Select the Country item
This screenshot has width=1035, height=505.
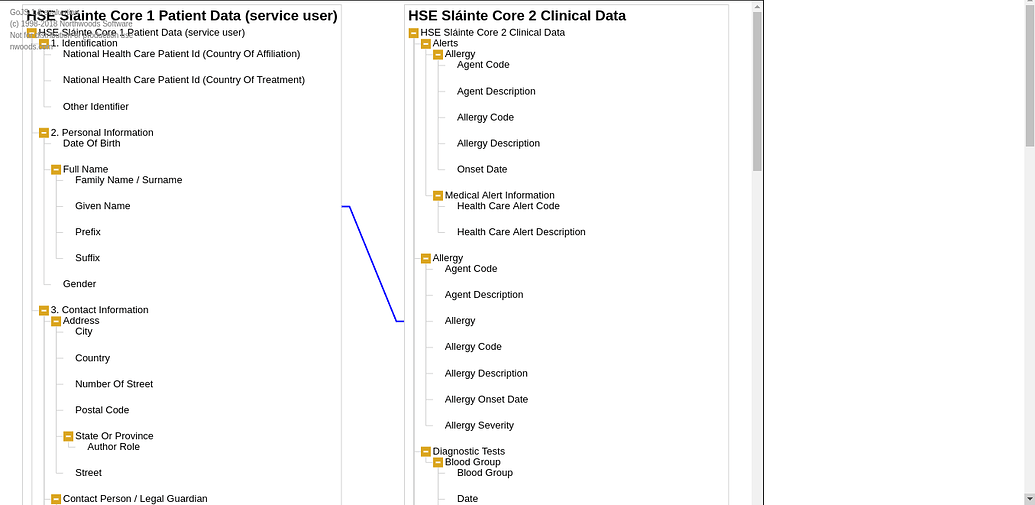coord(92,358)
